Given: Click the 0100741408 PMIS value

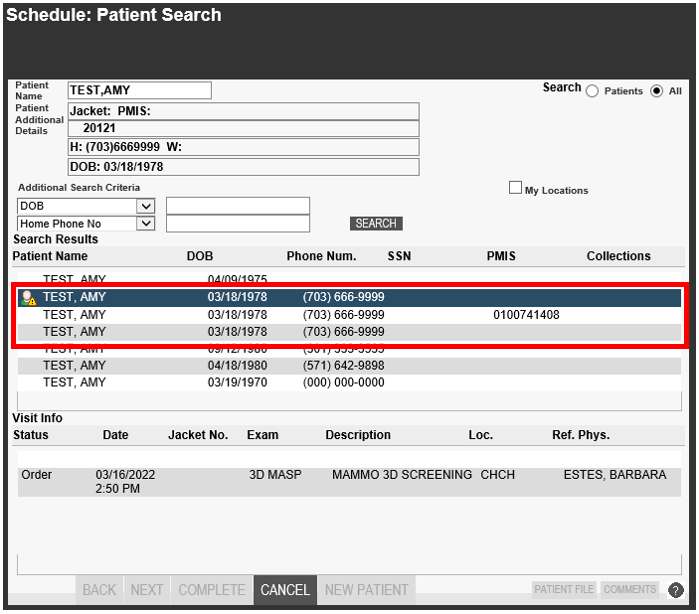Looking at the screenshot, I should pyautogui.click(x=526, y=315).
